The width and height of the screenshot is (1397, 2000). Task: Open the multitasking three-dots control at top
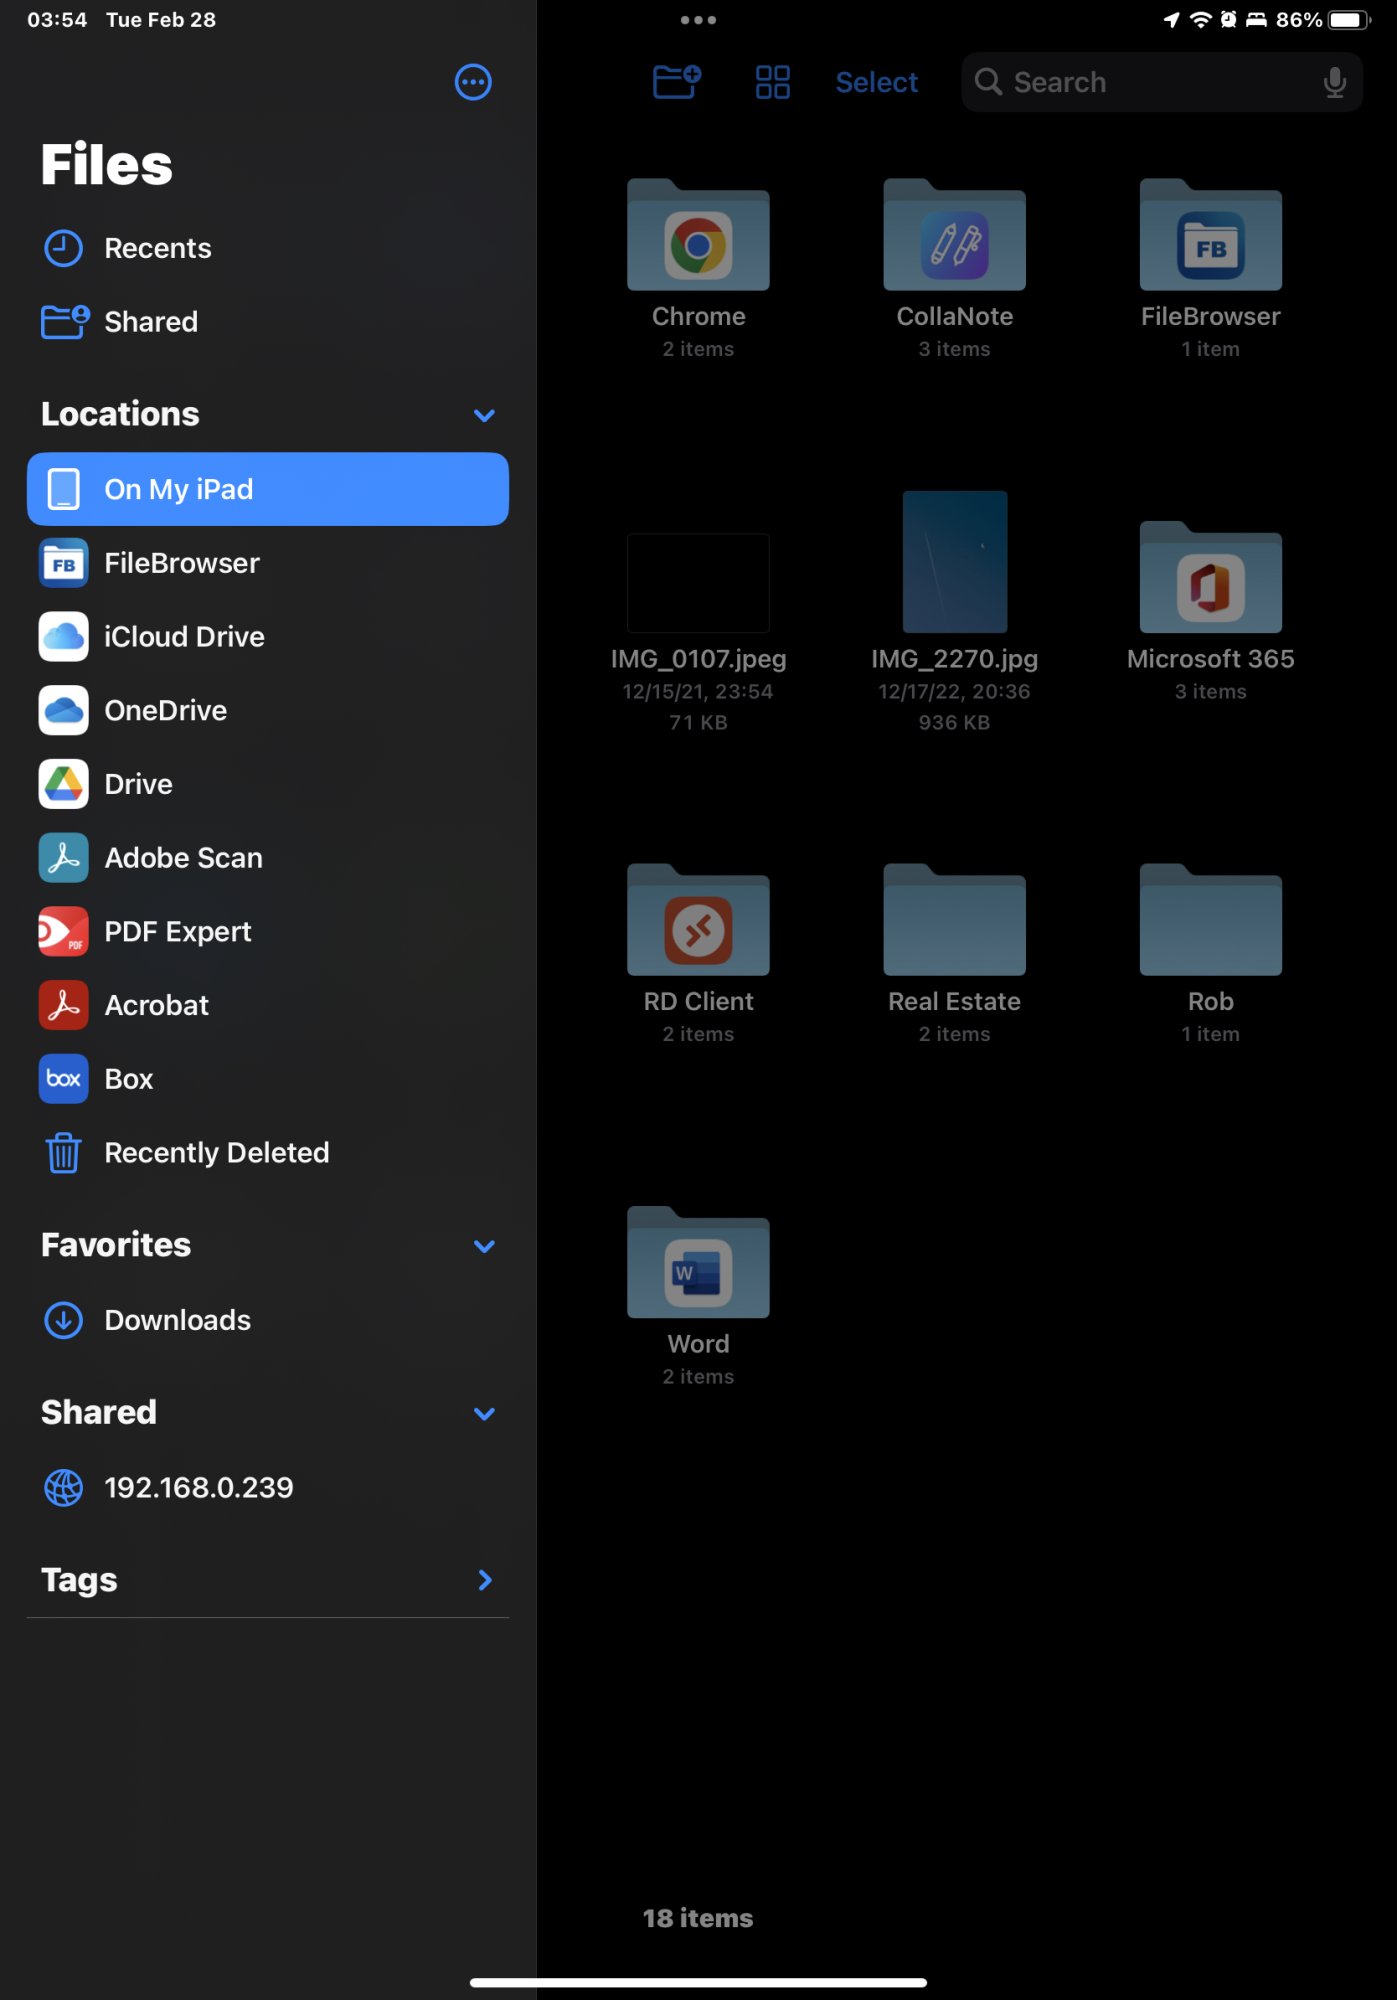[698, 20]
